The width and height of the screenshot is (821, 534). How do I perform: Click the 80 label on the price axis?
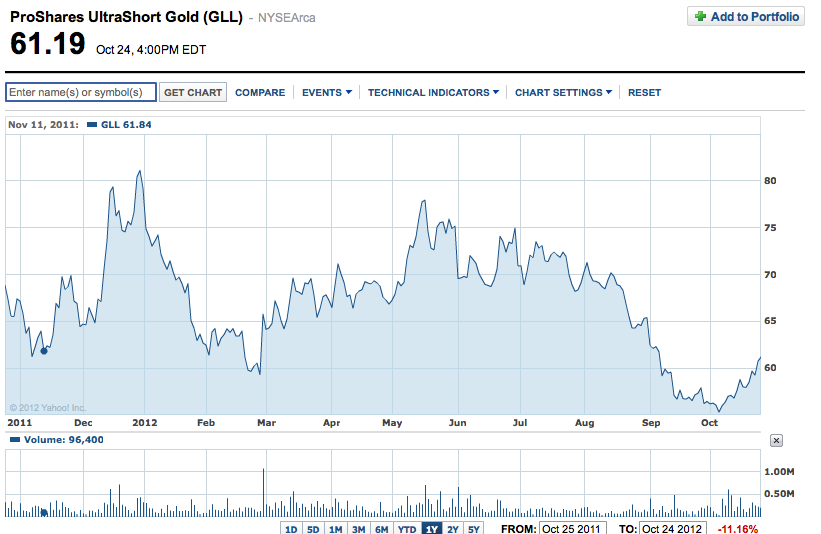pos(770,181)
